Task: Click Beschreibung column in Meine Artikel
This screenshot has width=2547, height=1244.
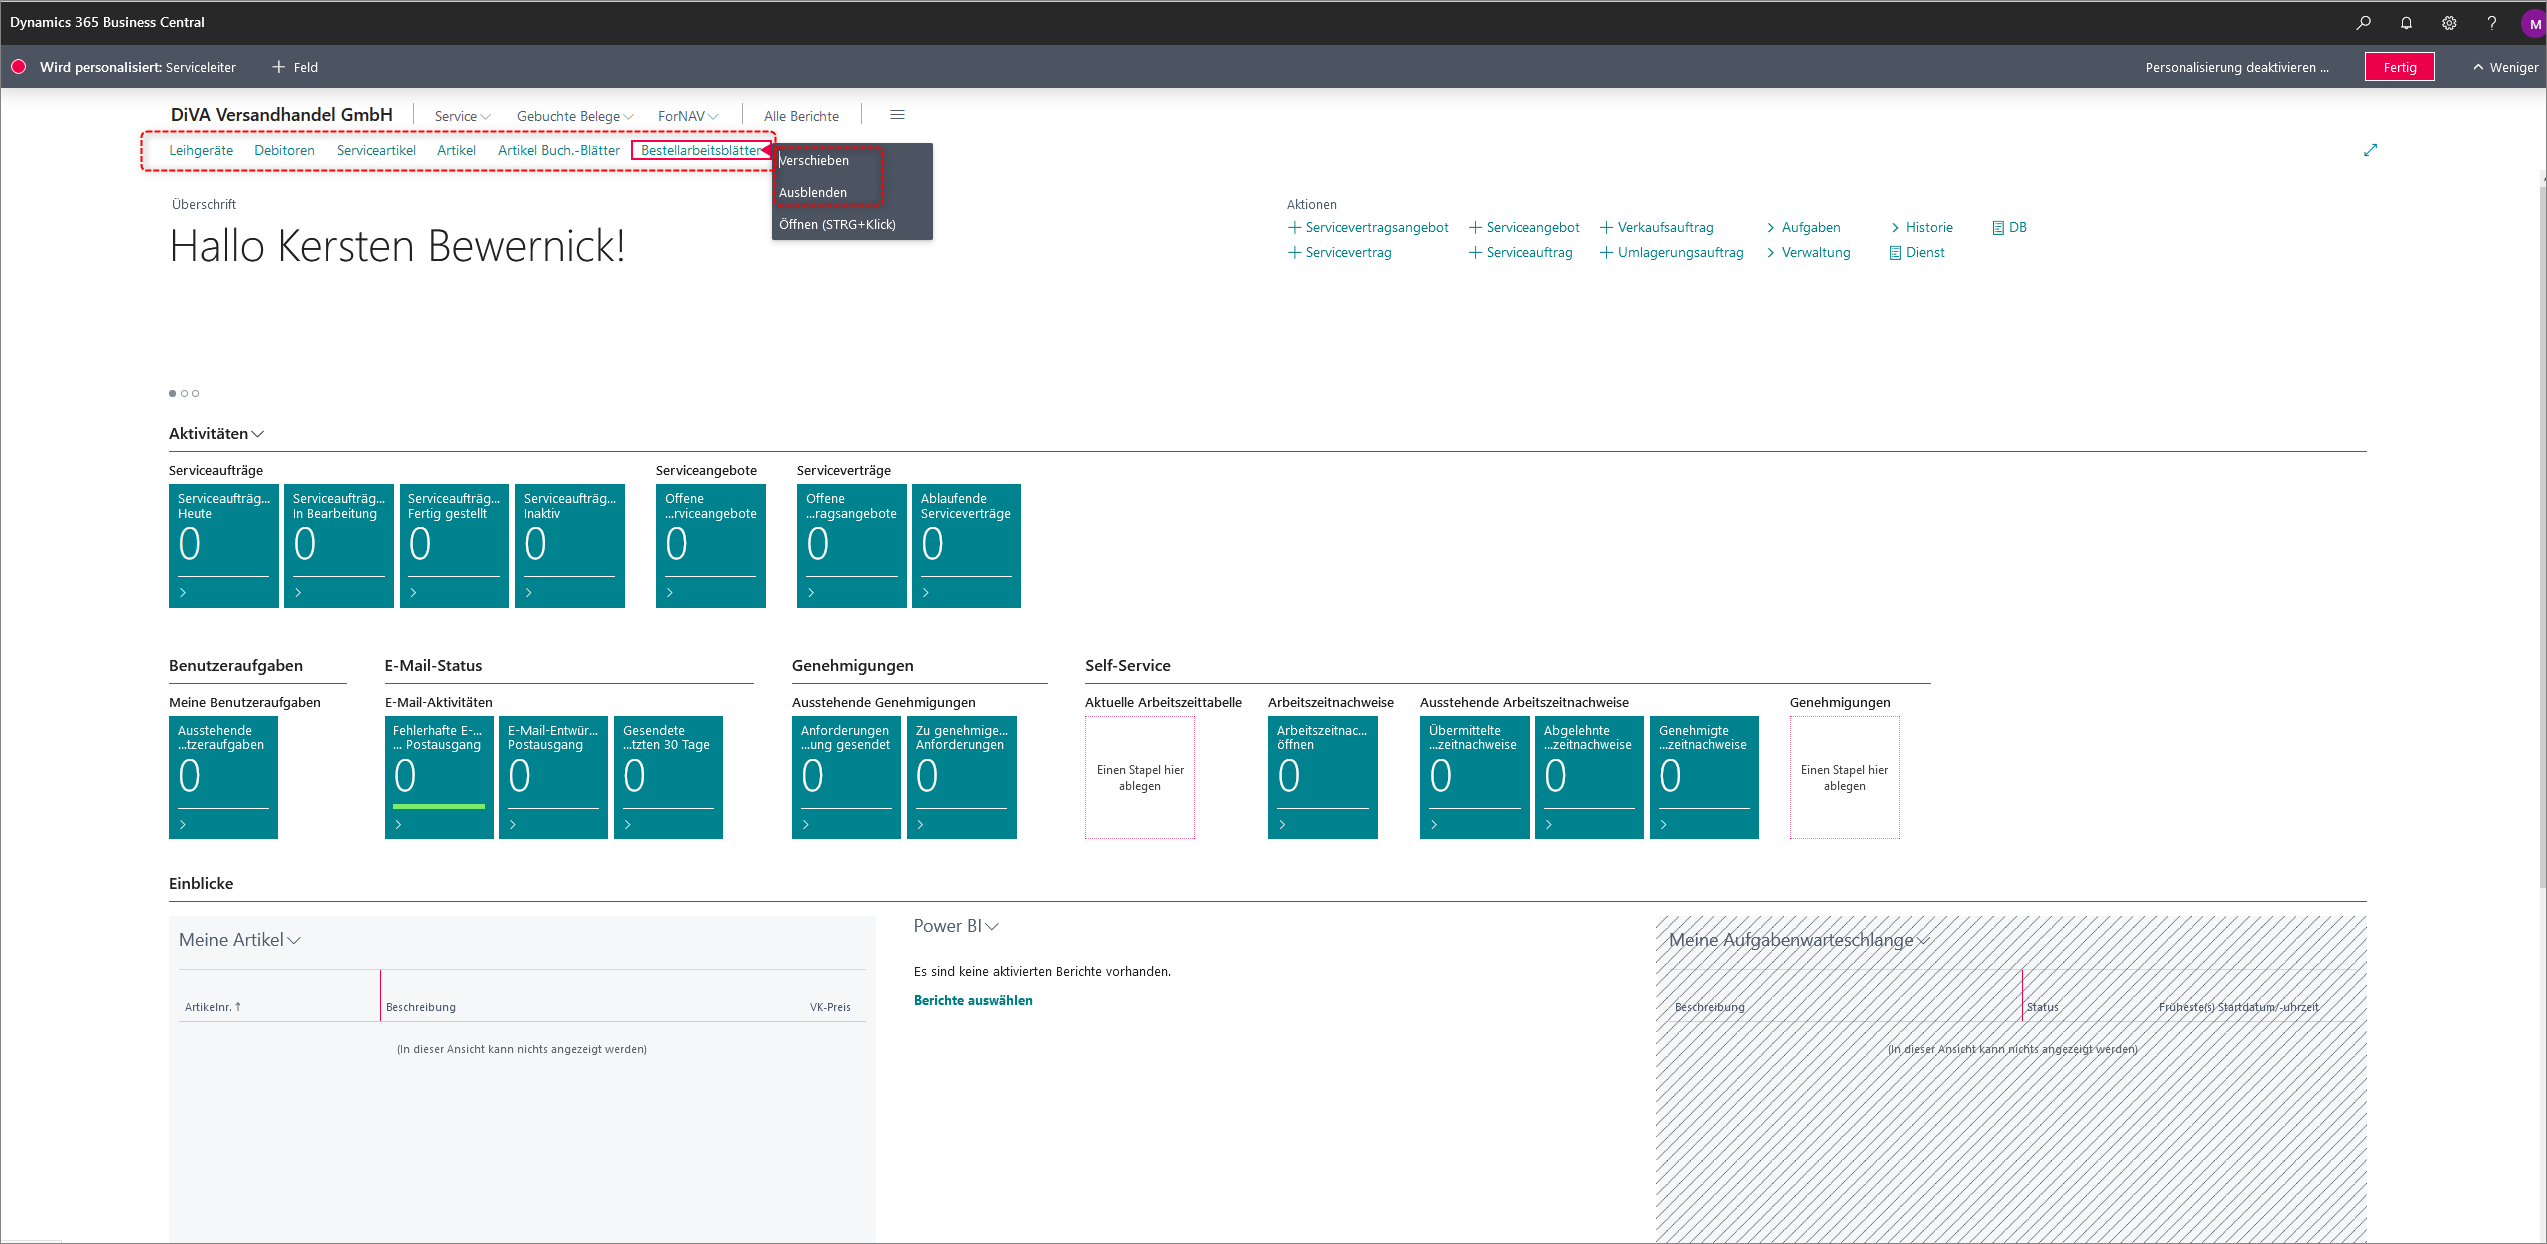Action: click(x=421, y=1007)
